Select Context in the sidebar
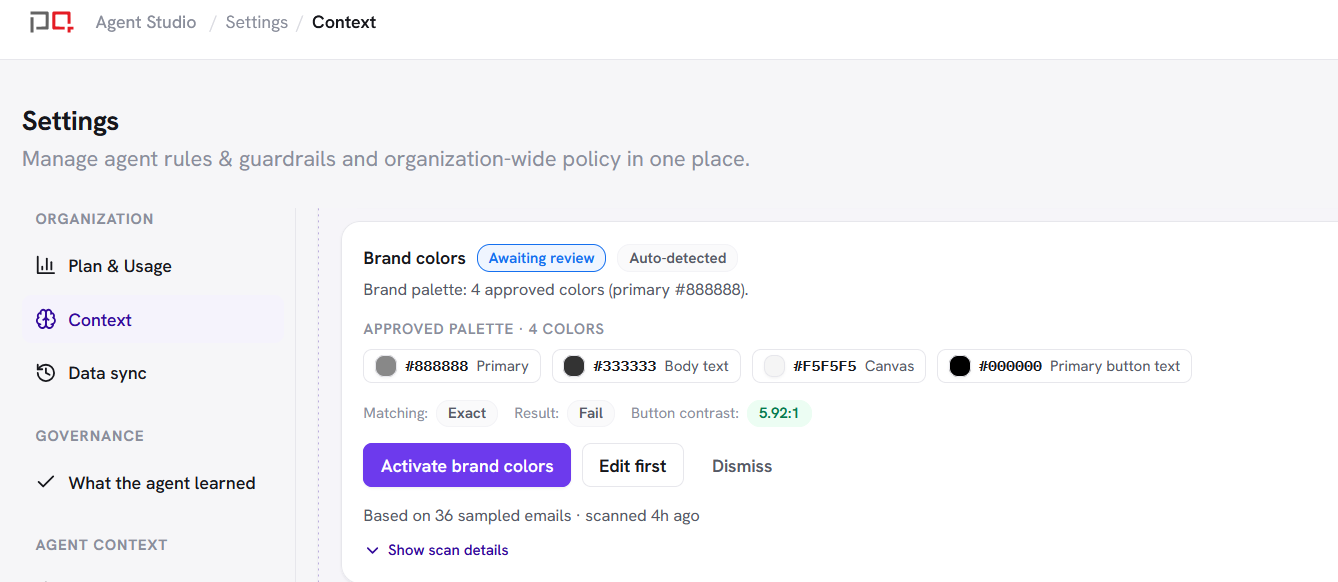Image resolution: width=1338 pixels, height=582 pixels. coord(153,320)
